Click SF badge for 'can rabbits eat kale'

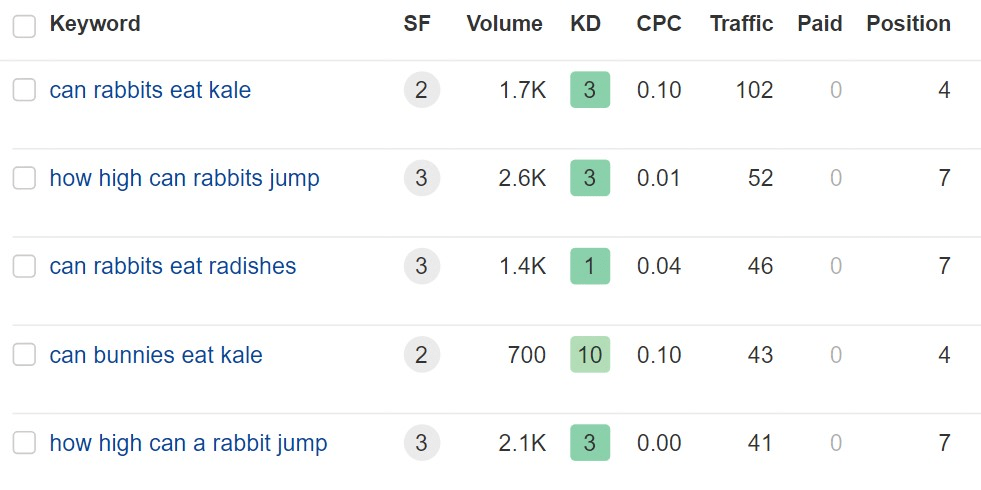pos(421,91)
